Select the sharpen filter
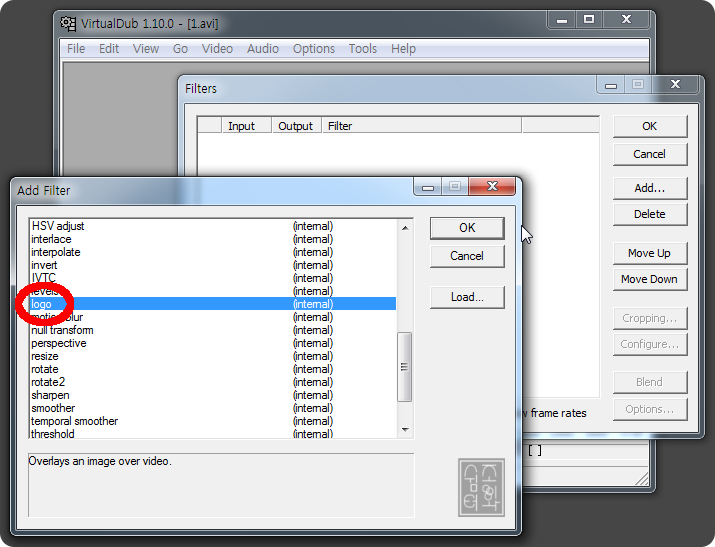Screen dimensions: 715x547 (213, 395)
